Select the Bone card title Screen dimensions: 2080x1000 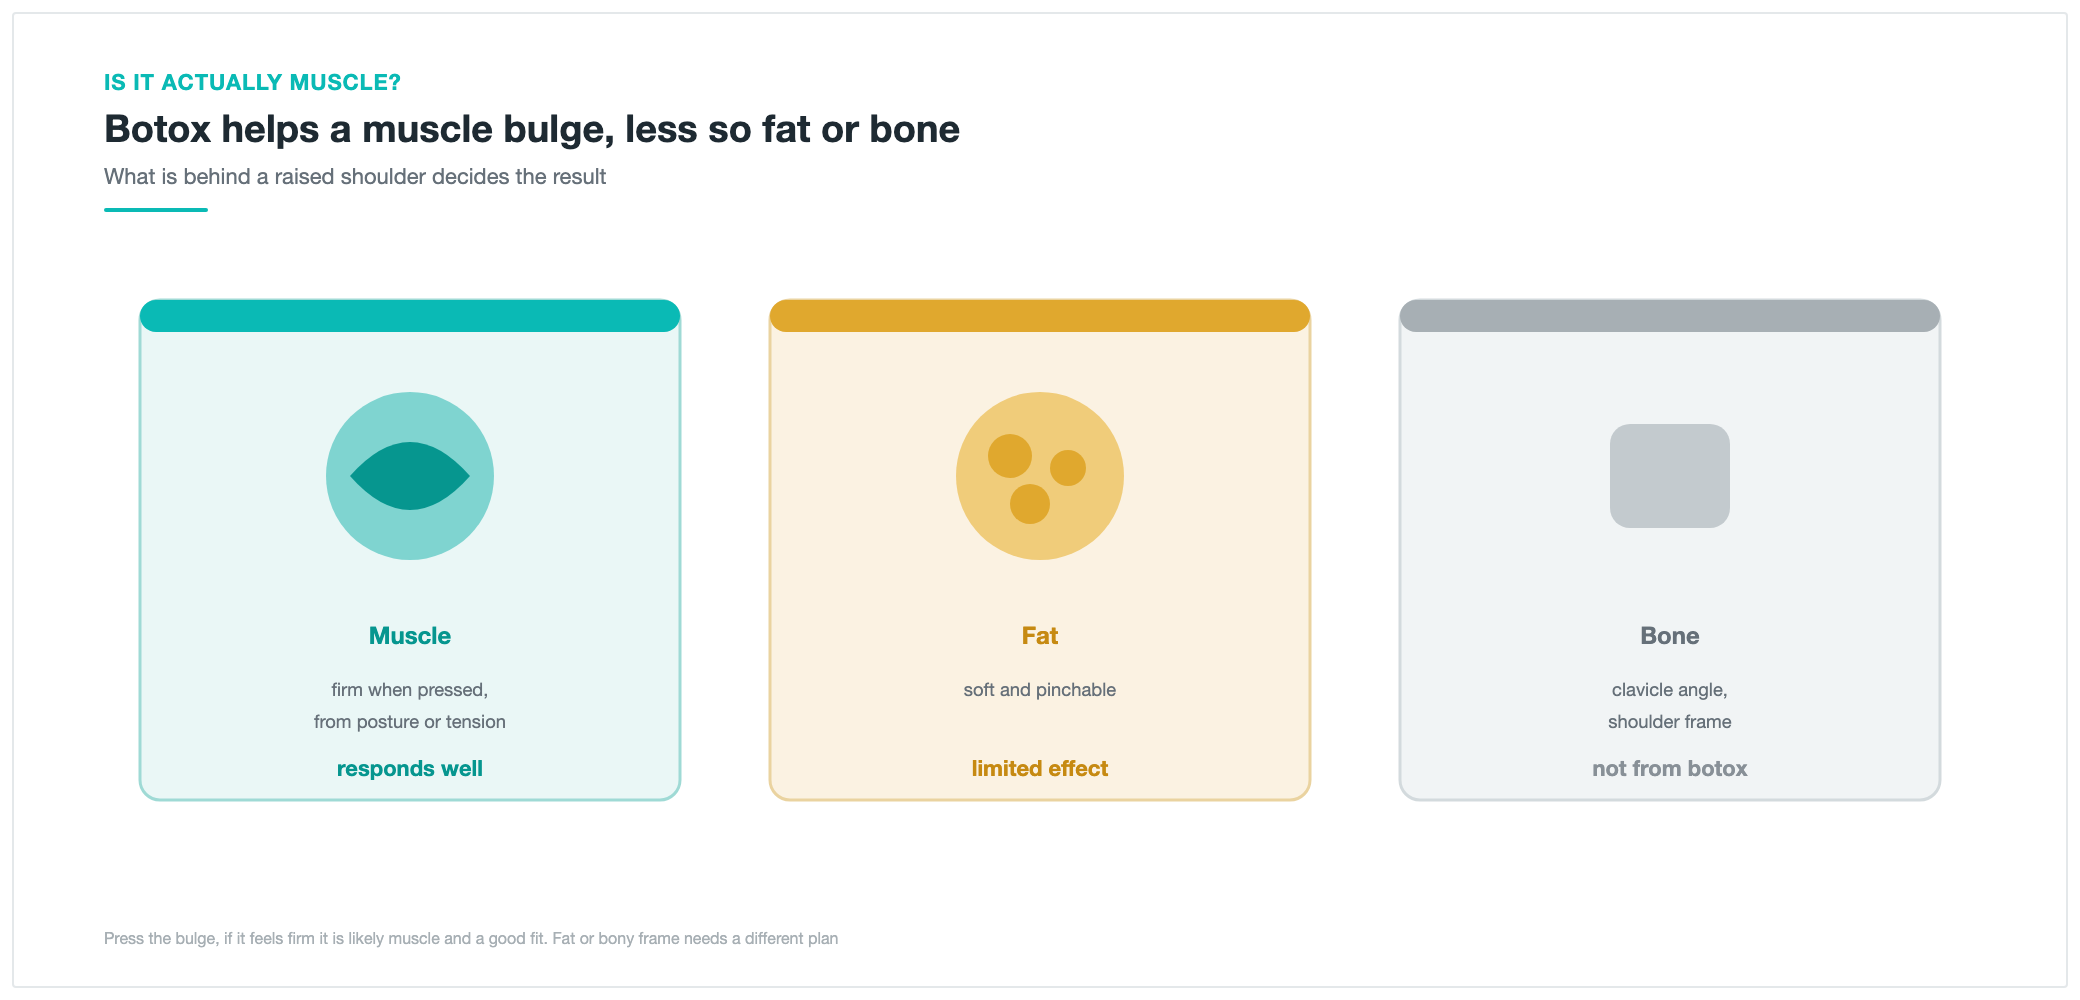pos(1670,636)
